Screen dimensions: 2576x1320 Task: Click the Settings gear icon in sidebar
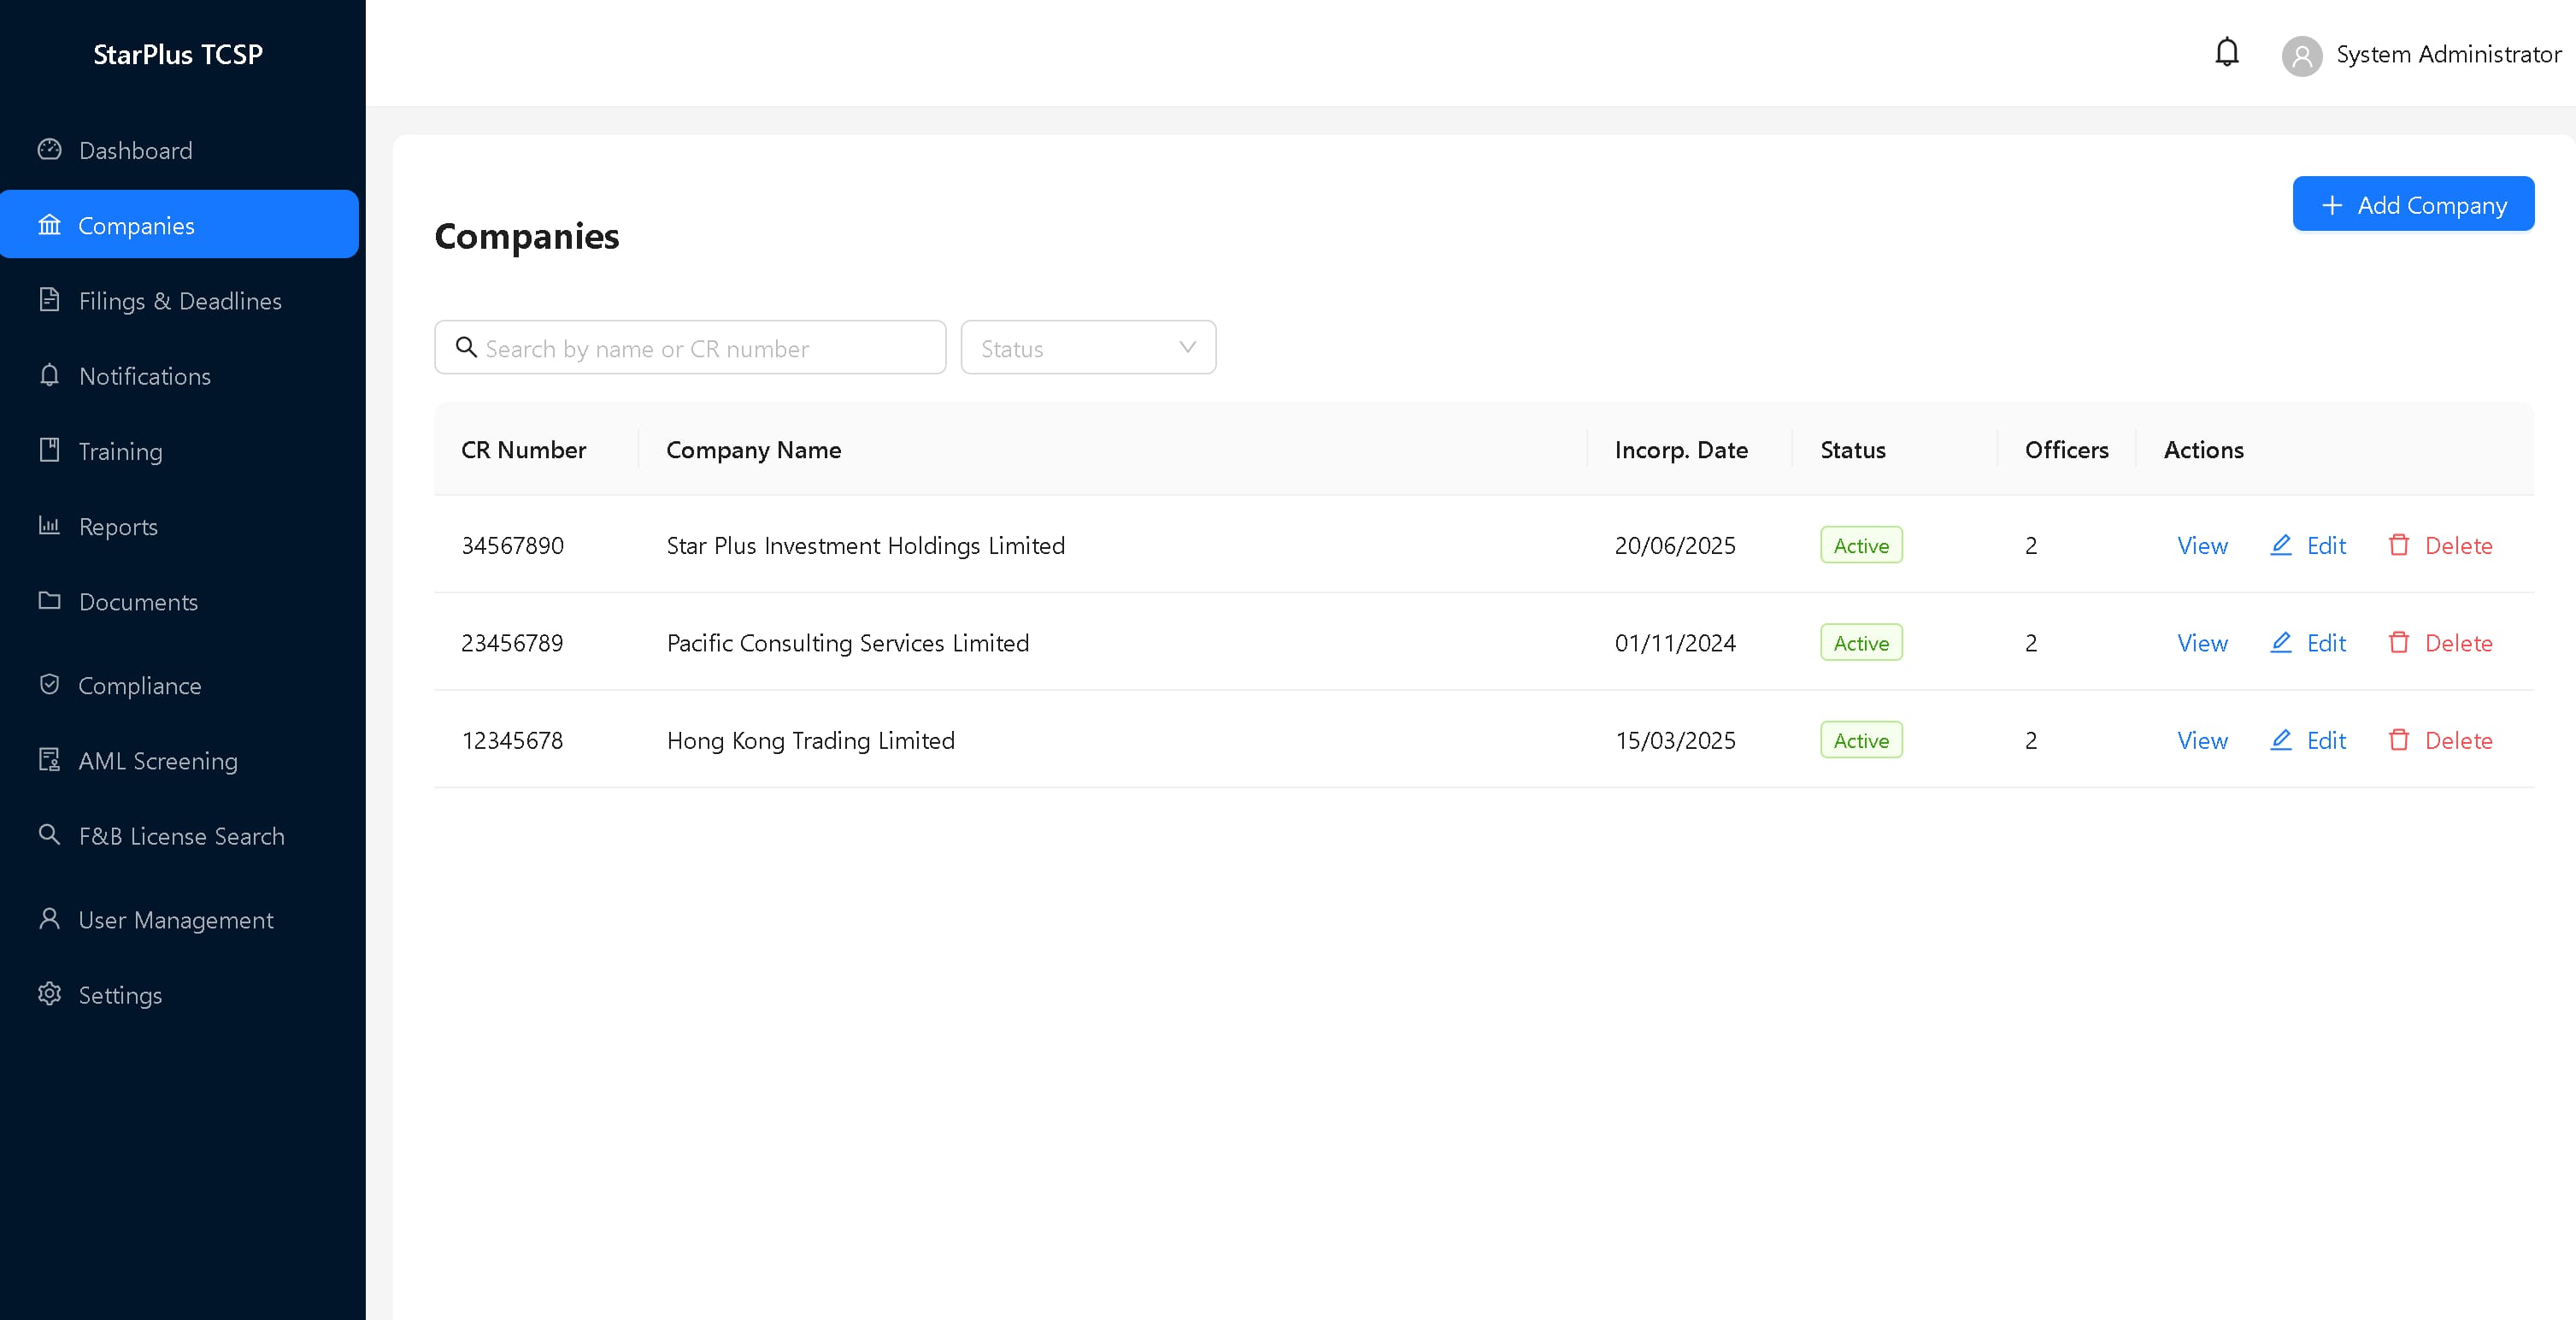click(49, 994)
